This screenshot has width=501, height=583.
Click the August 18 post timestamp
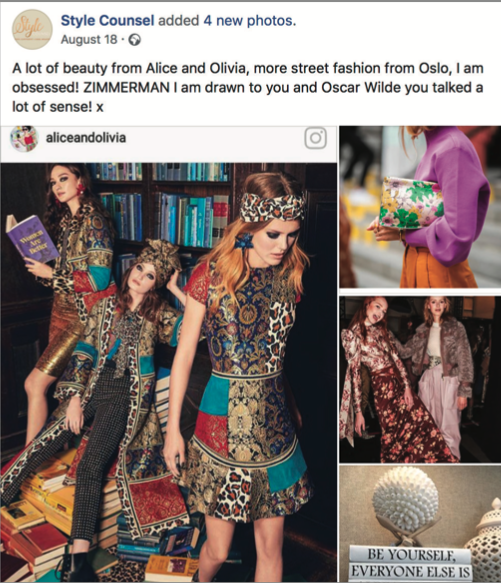click(x=89, y=39)
